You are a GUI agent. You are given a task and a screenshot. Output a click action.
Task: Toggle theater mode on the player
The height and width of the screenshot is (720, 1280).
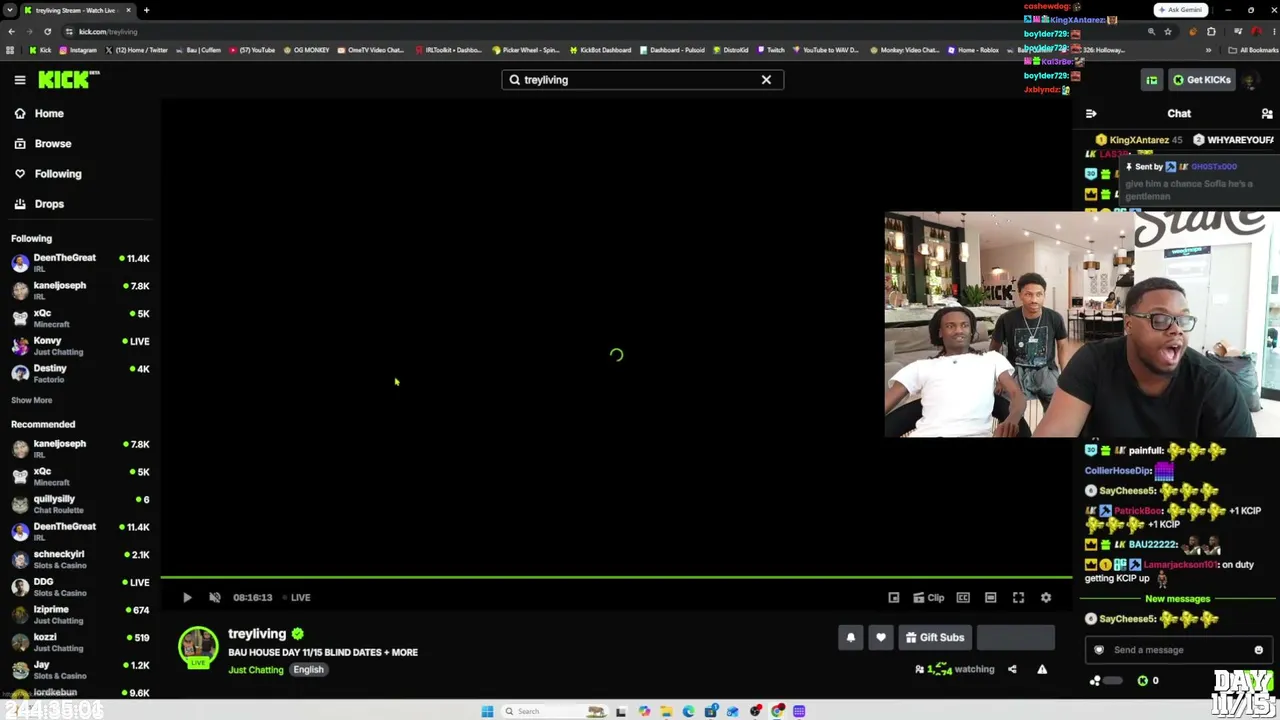(x=990, y=598)
